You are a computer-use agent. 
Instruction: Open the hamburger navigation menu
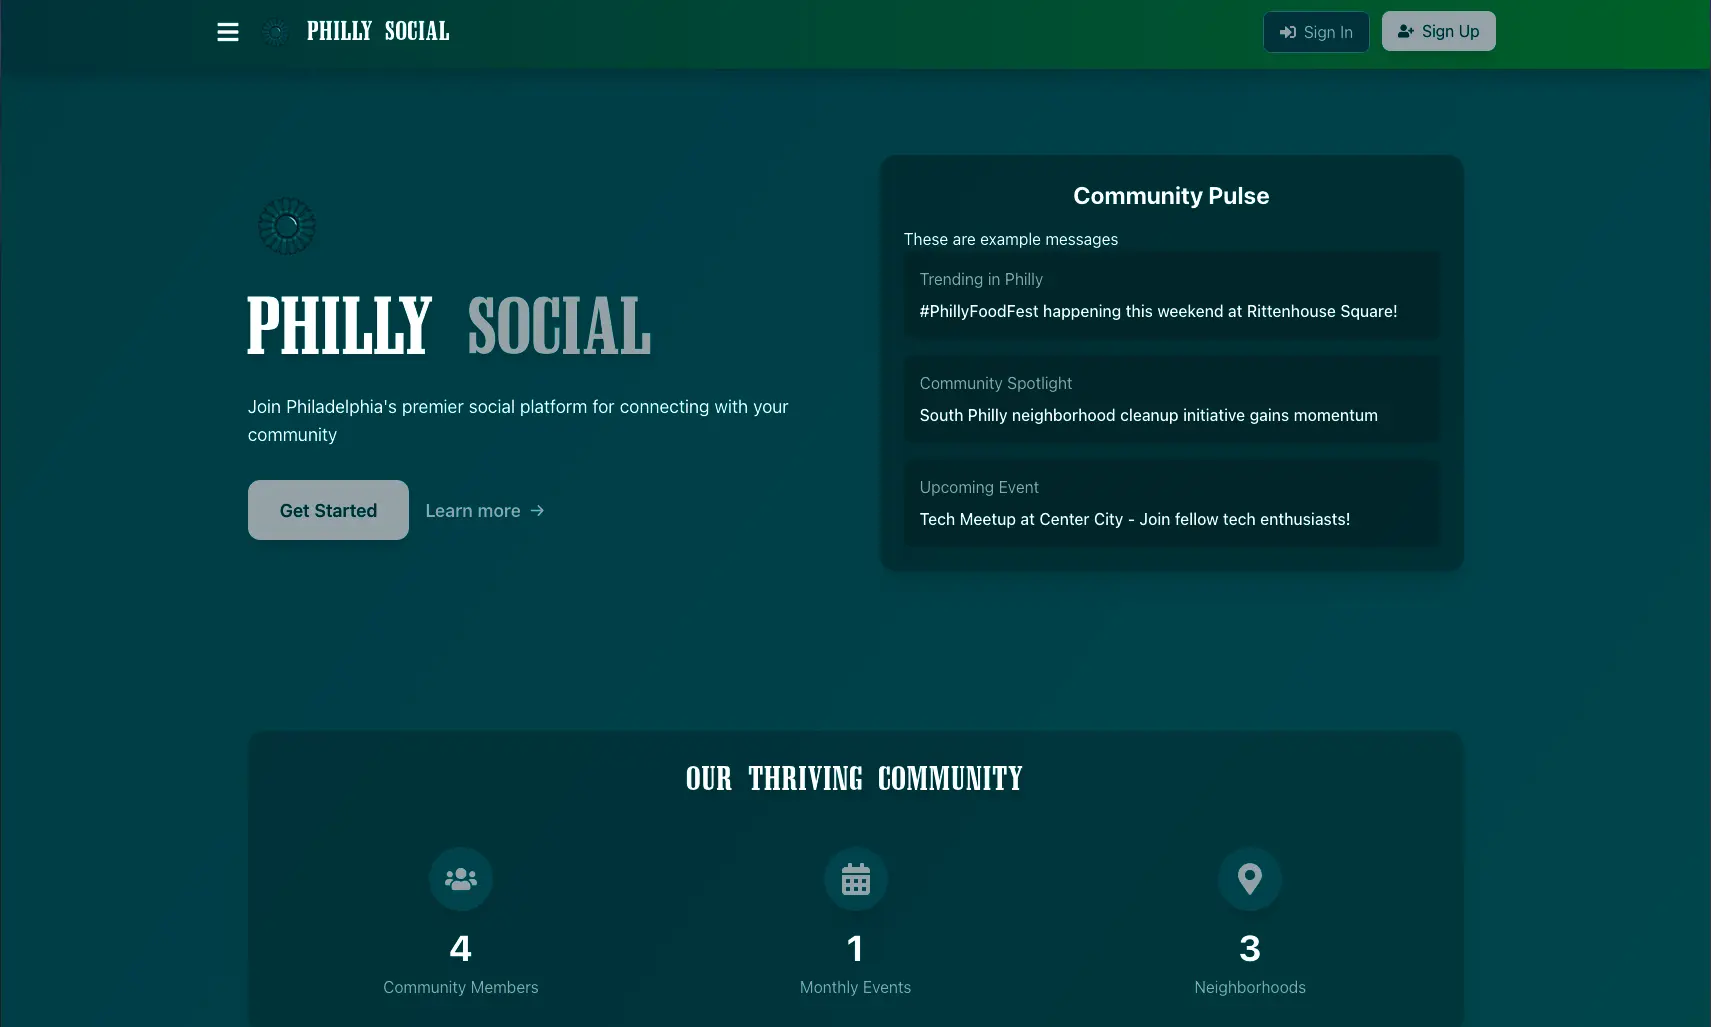click(227, 31)
